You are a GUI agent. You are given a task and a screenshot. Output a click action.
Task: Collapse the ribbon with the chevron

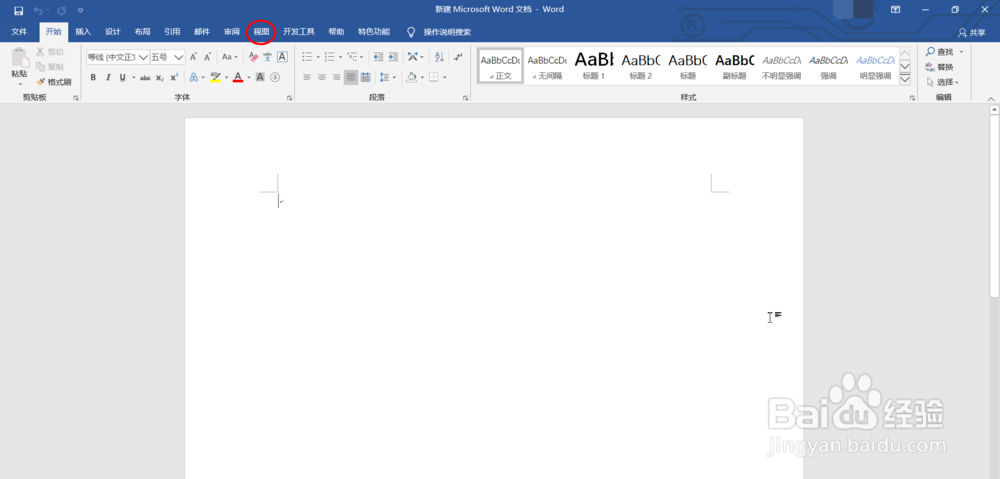click(x=991, y=98)
